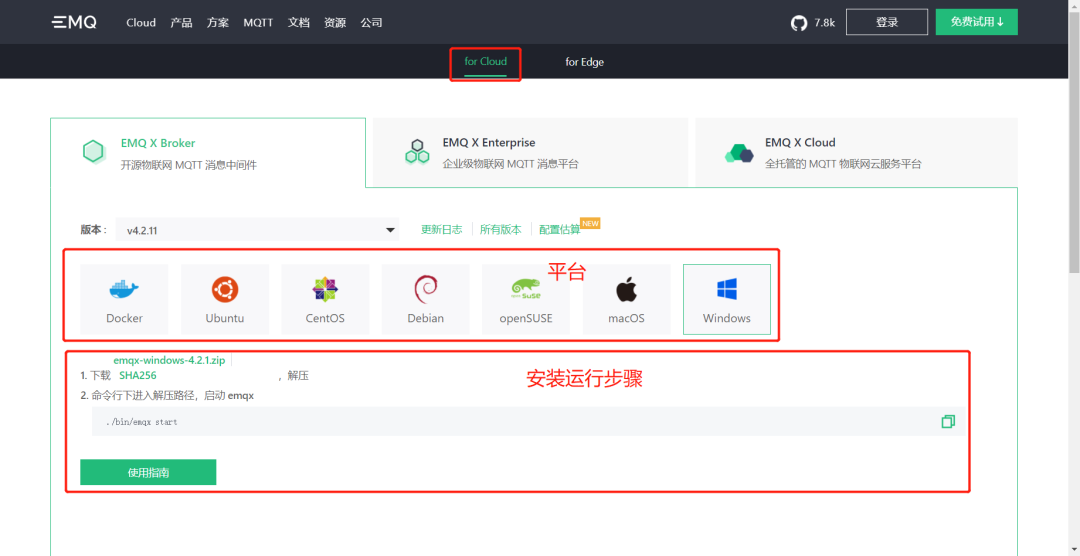Click the 免费试用 button

point(977,22)
